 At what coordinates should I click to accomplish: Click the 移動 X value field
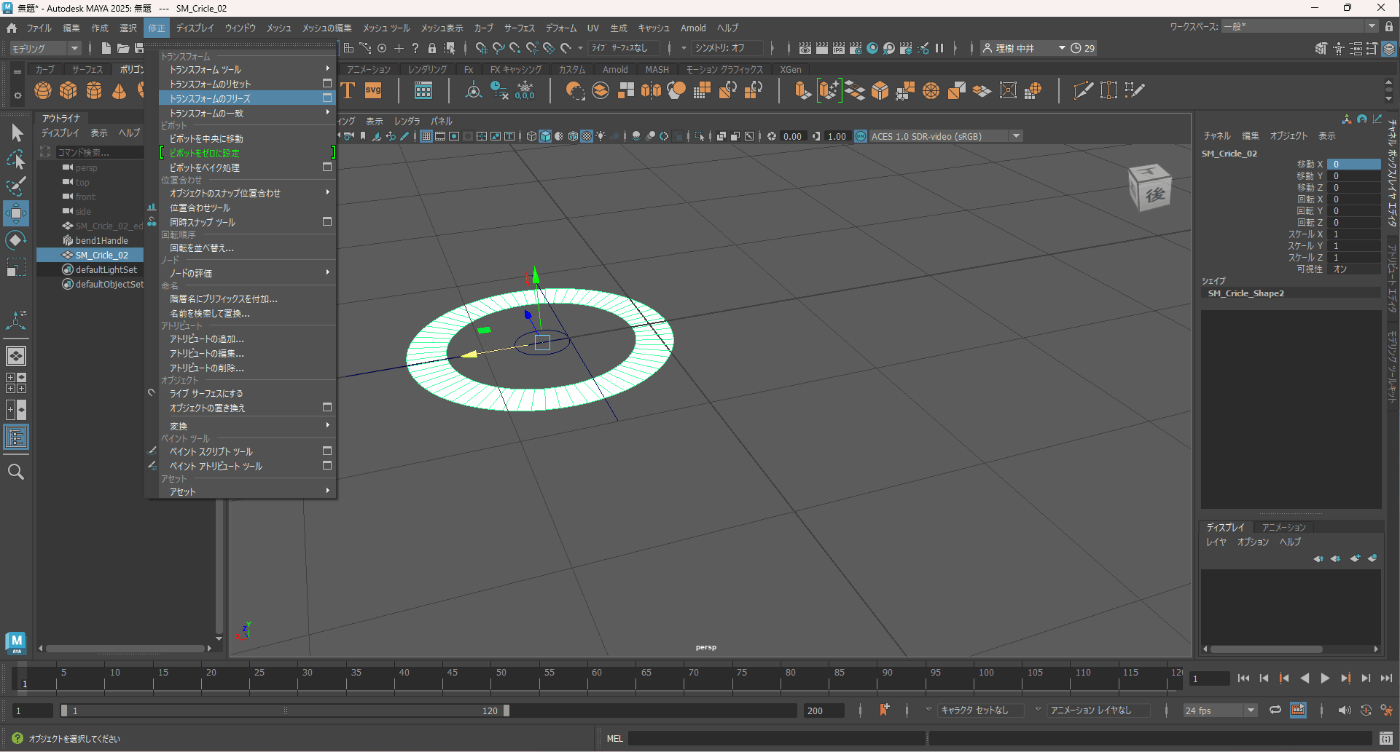[1353, 164]
